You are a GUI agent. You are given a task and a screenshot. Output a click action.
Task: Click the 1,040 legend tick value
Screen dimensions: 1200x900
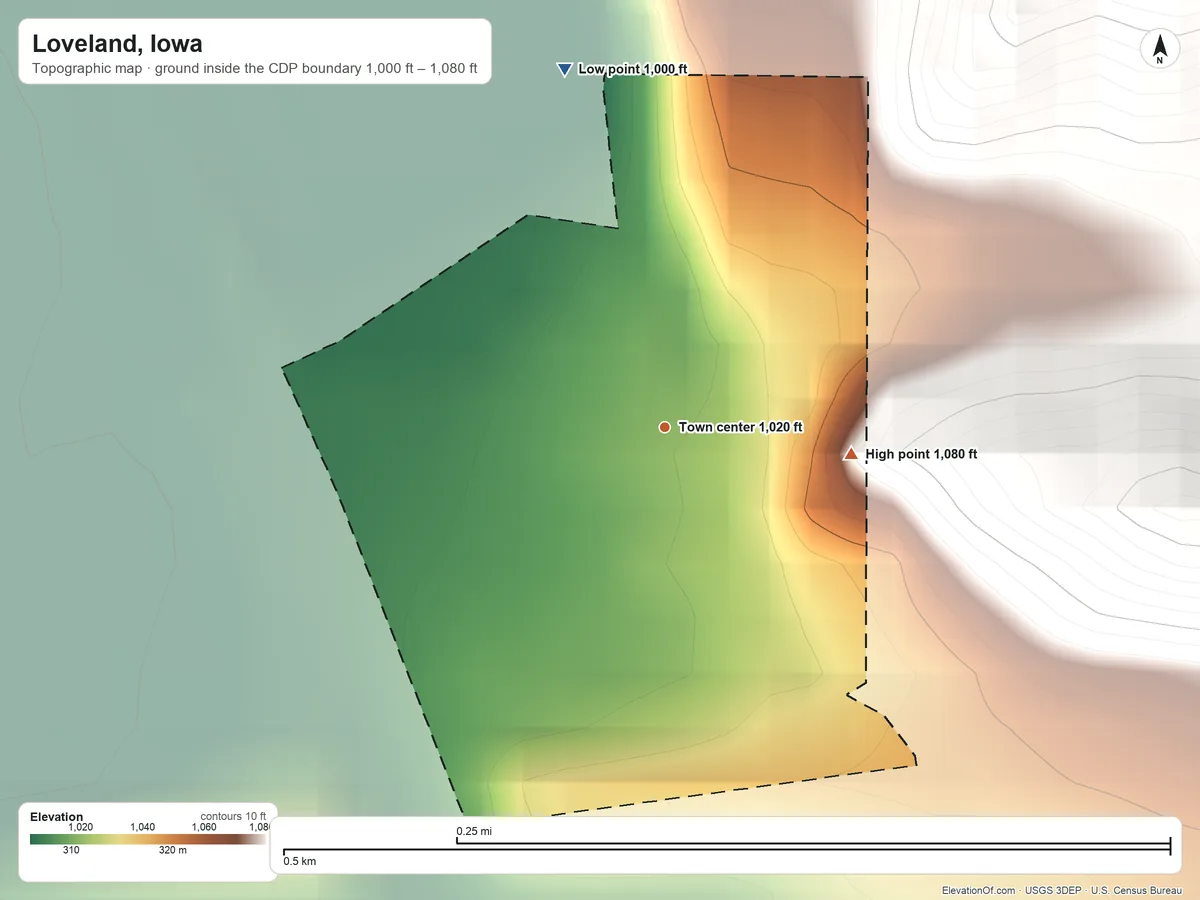pos(143,827)
